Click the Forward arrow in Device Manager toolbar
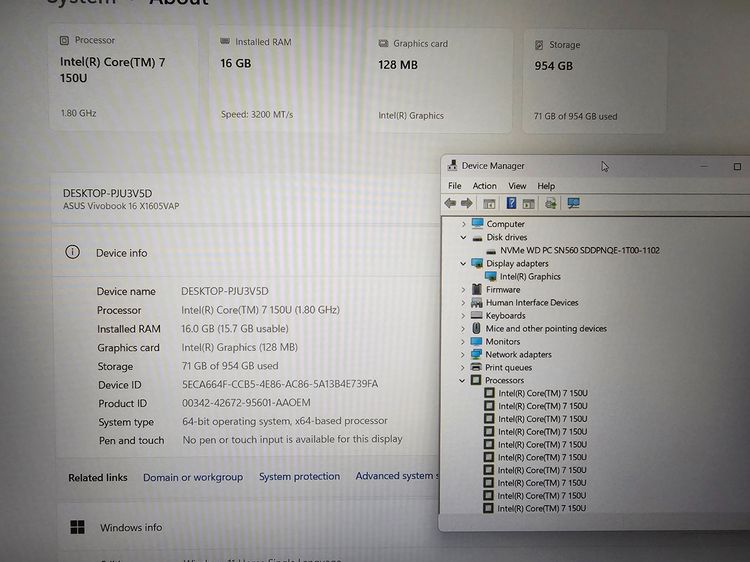The height and width of the screenshot is (562, 750). pyautogui.click(x=467, y=203)
